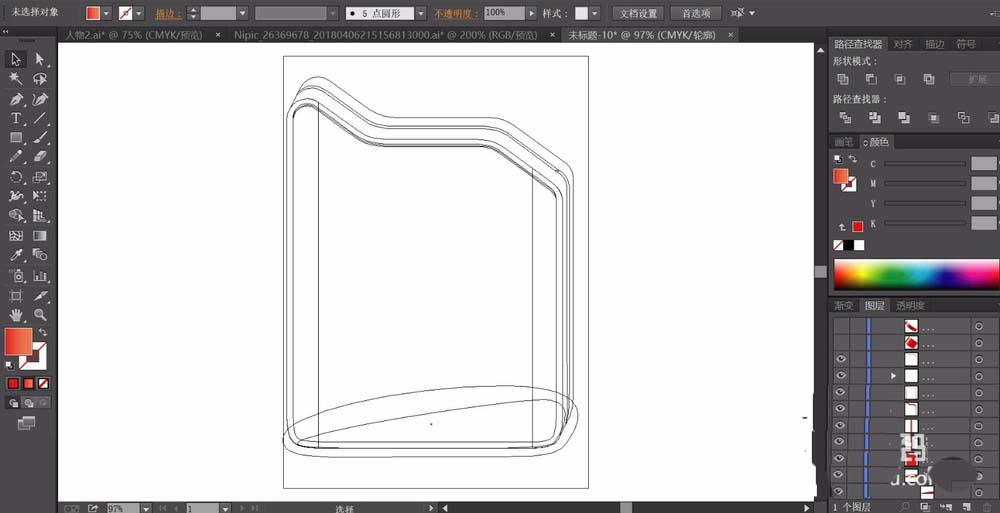
Task: Open the stroke weight dropdown
Action: click(x=242, y=13)
